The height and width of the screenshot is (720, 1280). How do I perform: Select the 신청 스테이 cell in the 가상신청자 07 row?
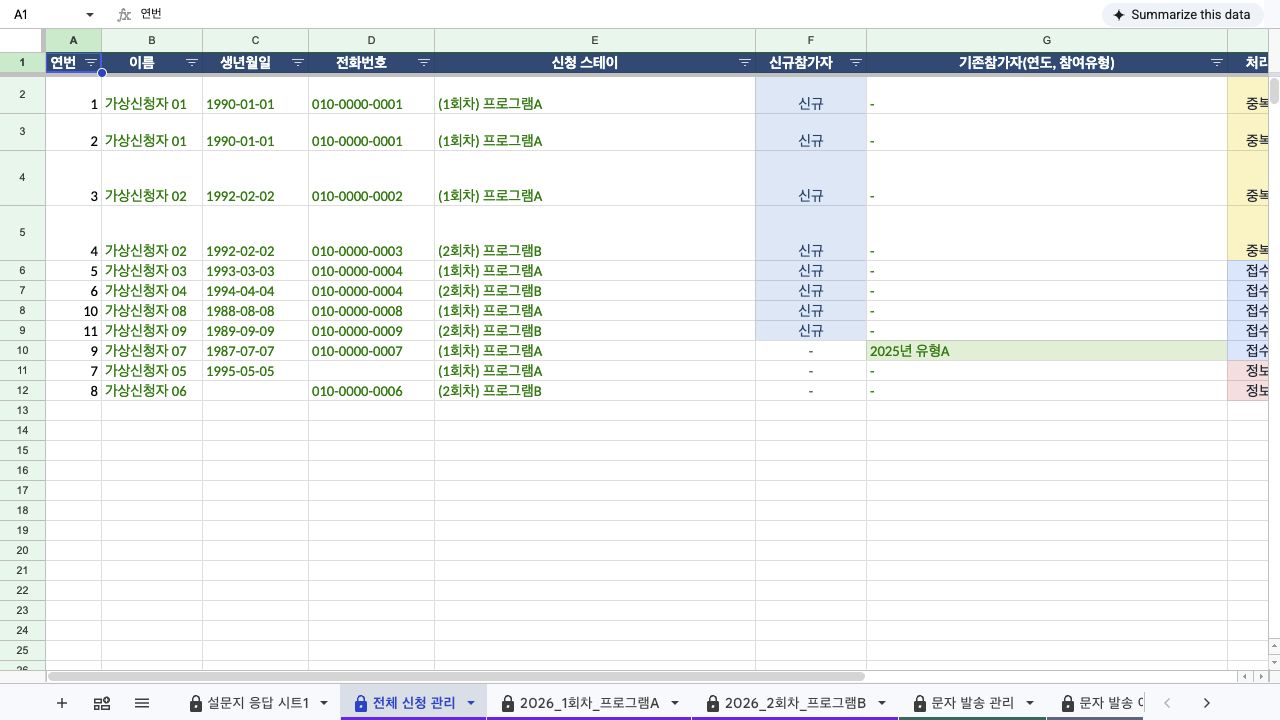(595, 351)
